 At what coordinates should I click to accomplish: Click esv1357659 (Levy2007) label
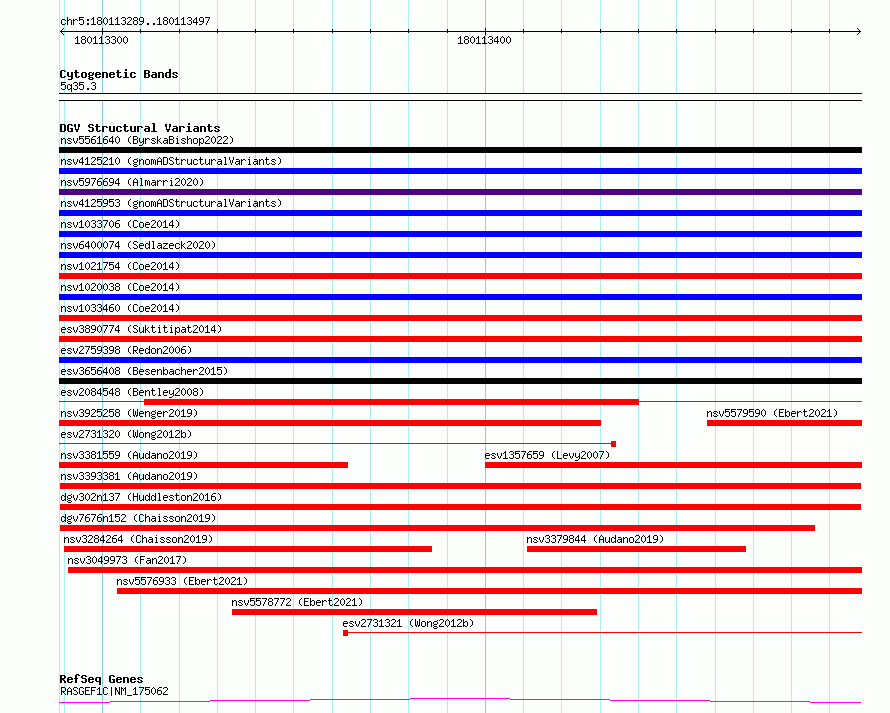547,455
